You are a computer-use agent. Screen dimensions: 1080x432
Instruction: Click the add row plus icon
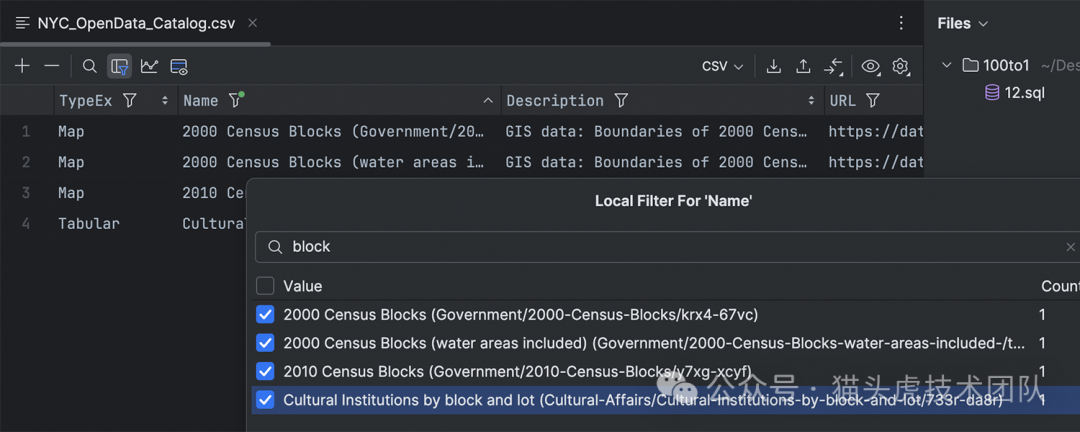point(22,66)
